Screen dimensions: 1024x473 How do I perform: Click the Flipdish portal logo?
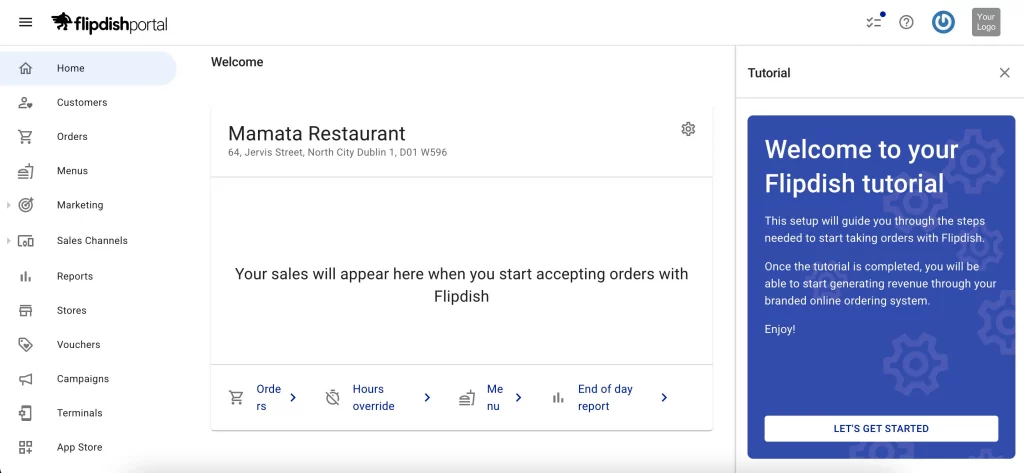click(109, 23)
